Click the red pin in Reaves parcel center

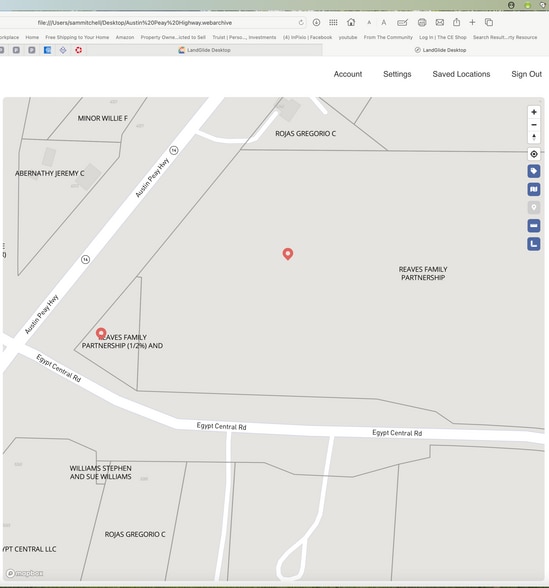click(288, 254)
